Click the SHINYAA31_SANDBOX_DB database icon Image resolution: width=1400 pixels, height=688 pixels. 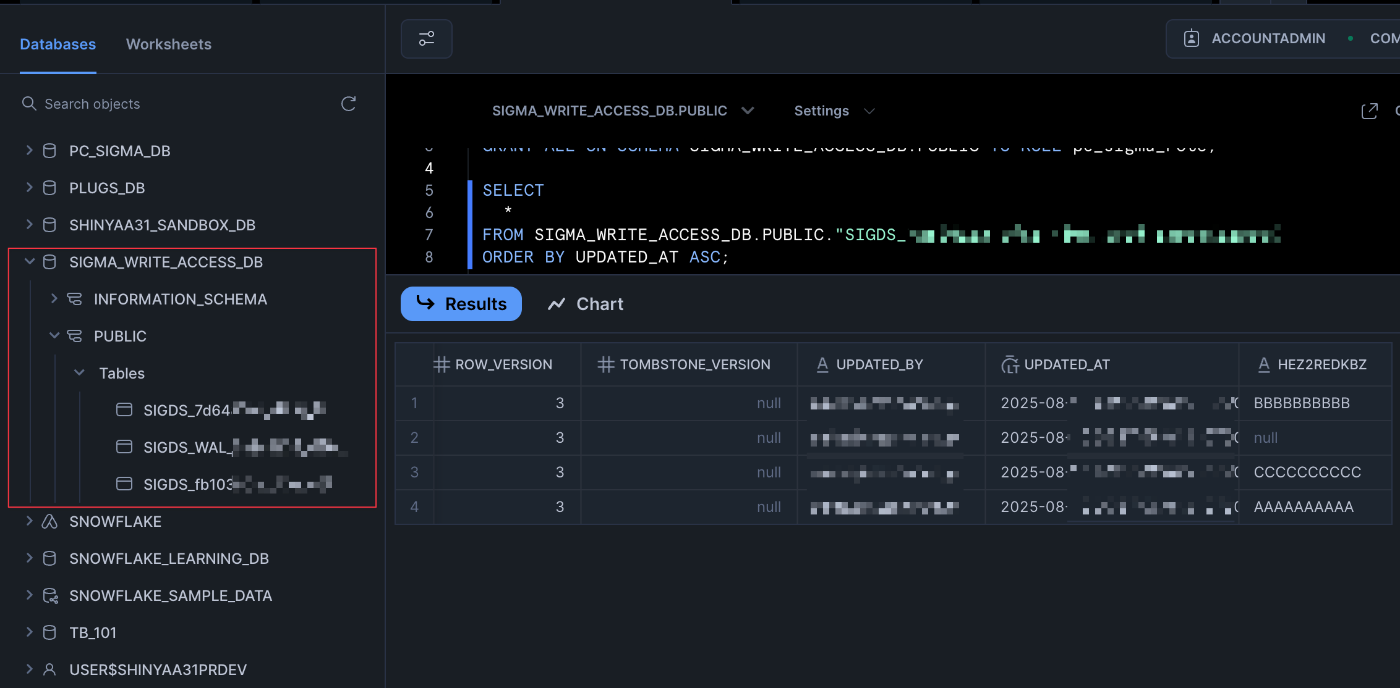coord(49,225)
